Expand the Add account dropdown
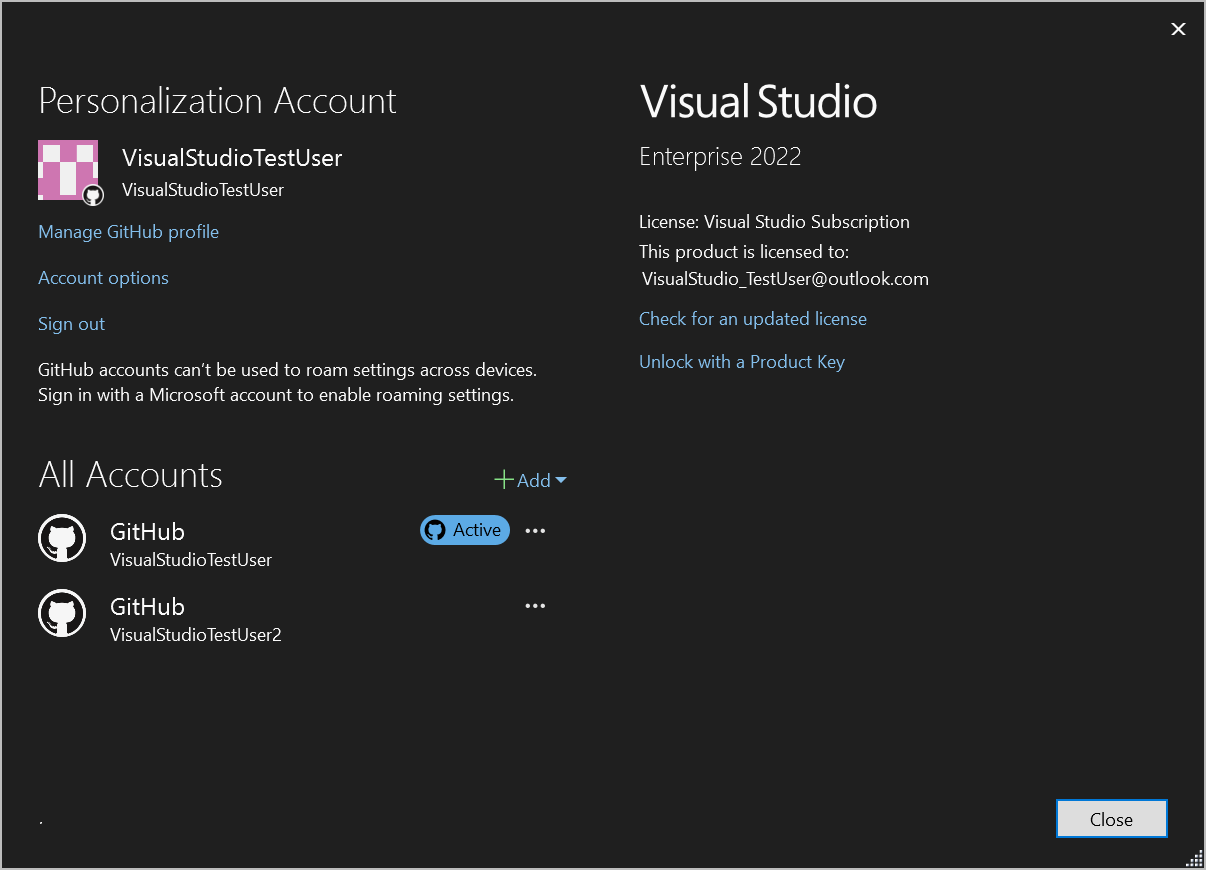Screen dimensions: 1206x870 pyautogui.click(x=561, y=480)
